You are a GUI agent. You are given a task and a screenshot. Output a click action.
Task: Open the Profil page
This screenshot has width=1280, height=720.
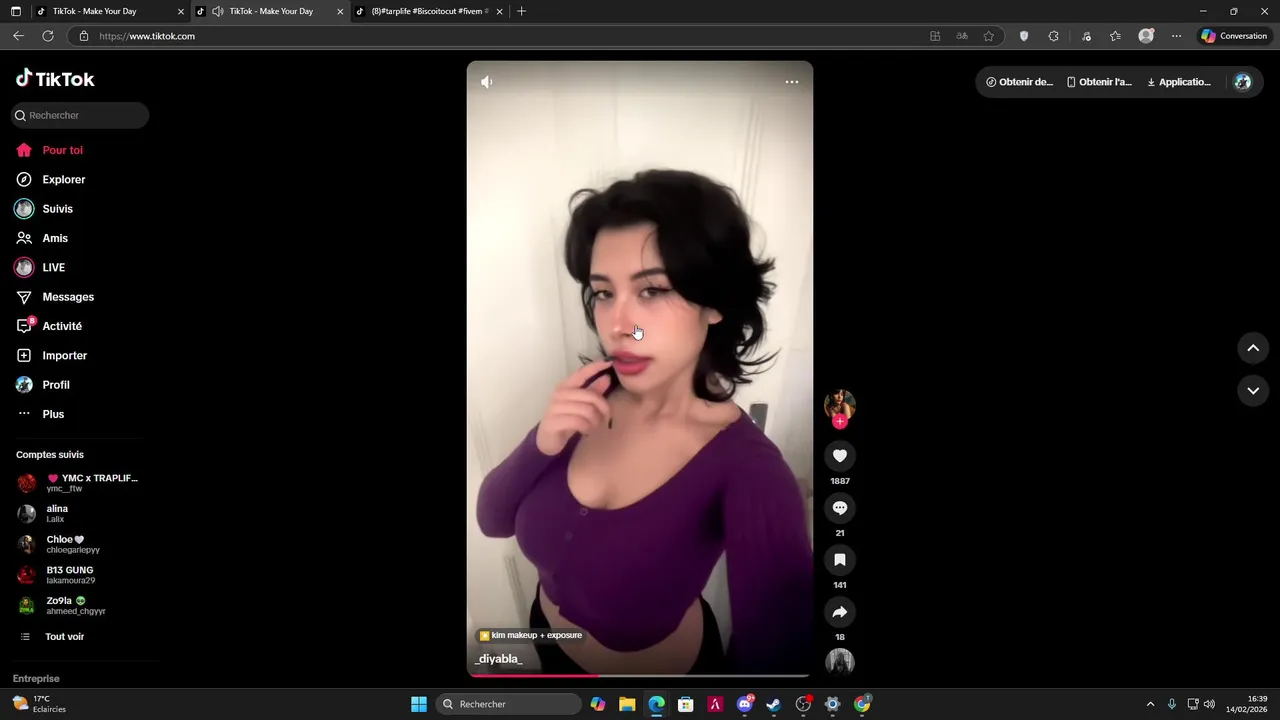tap(56, 385)
